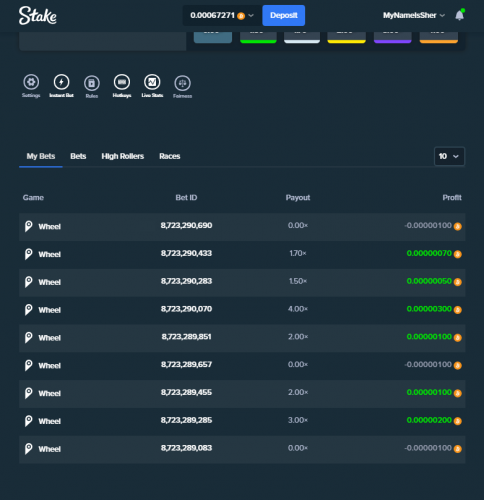Screen dimensions: 484x500
Task: Select the purple multiplier tile
Action: (393, 38)
